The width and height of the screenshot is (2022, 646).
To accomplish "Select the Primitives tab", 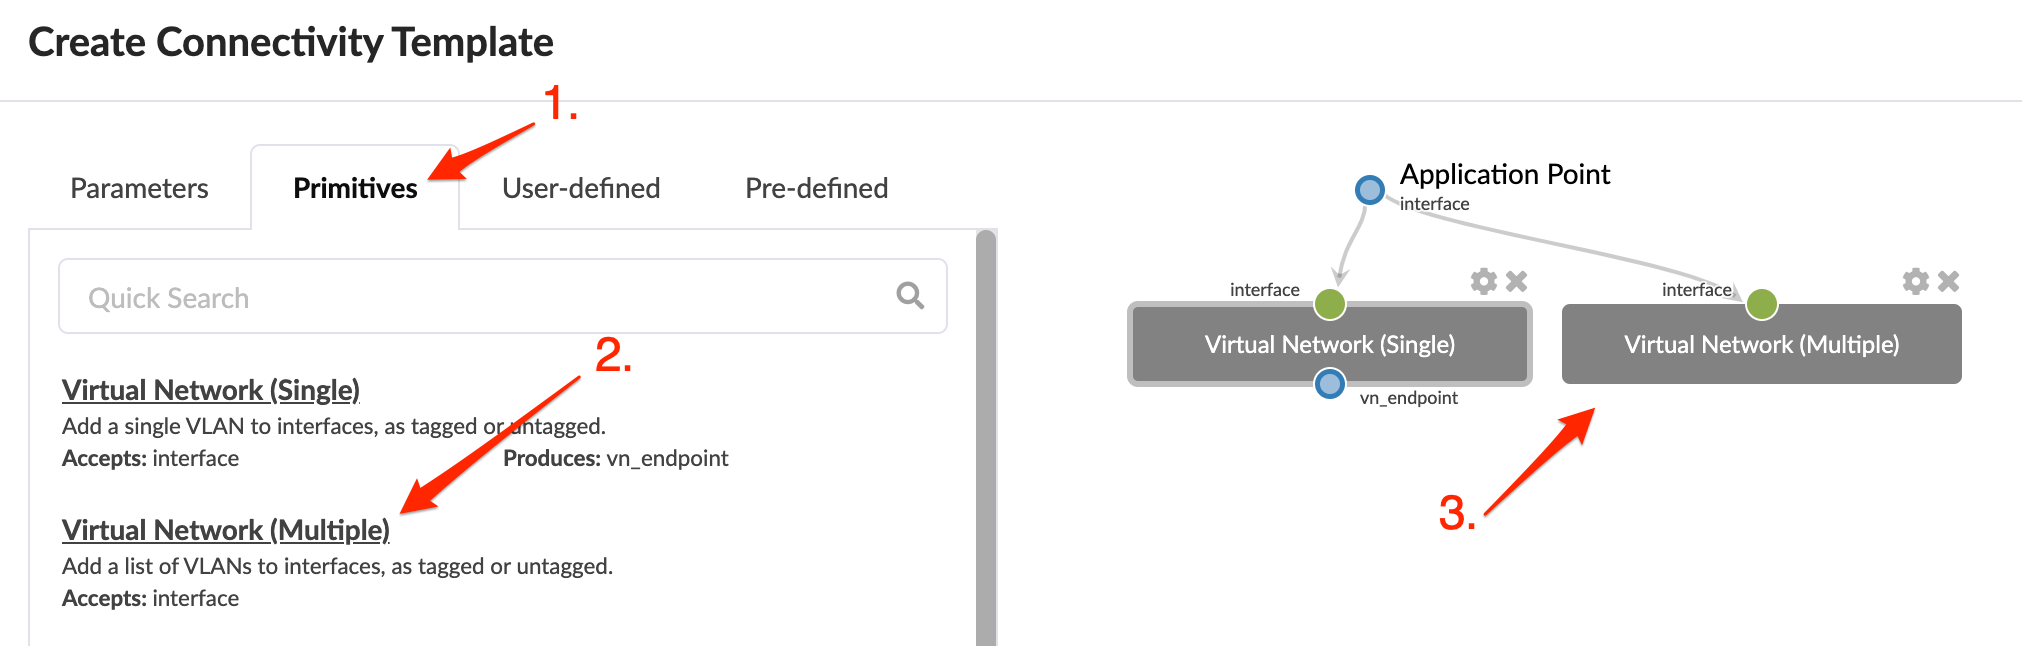I will pyautogui.click(x=355, y=188).
